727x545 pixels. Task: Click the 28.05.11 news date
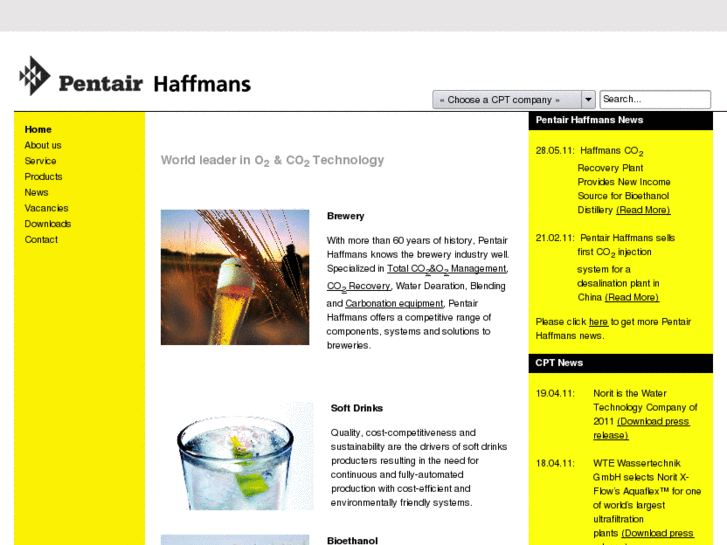pyautogui.click(x=555, y=151)
